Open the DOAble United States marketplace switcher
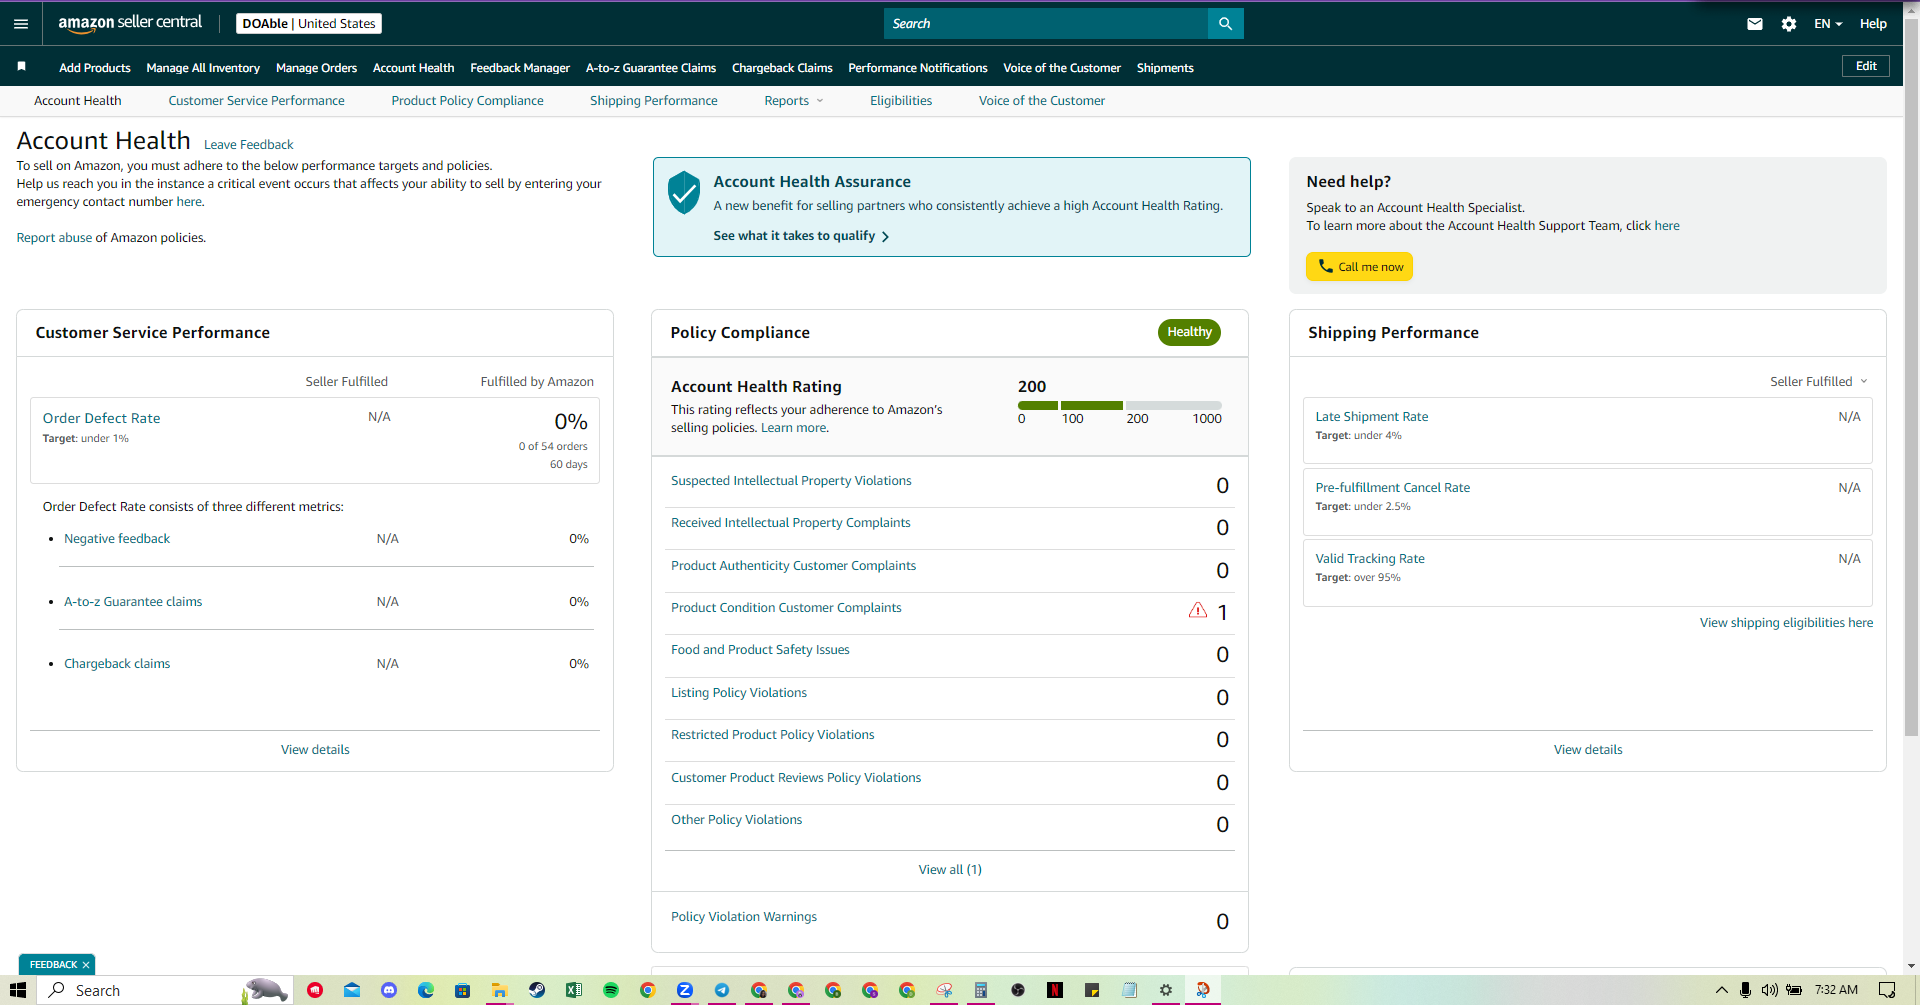The height and width of the screenshot is (1005, 1920). coord(309,24)
